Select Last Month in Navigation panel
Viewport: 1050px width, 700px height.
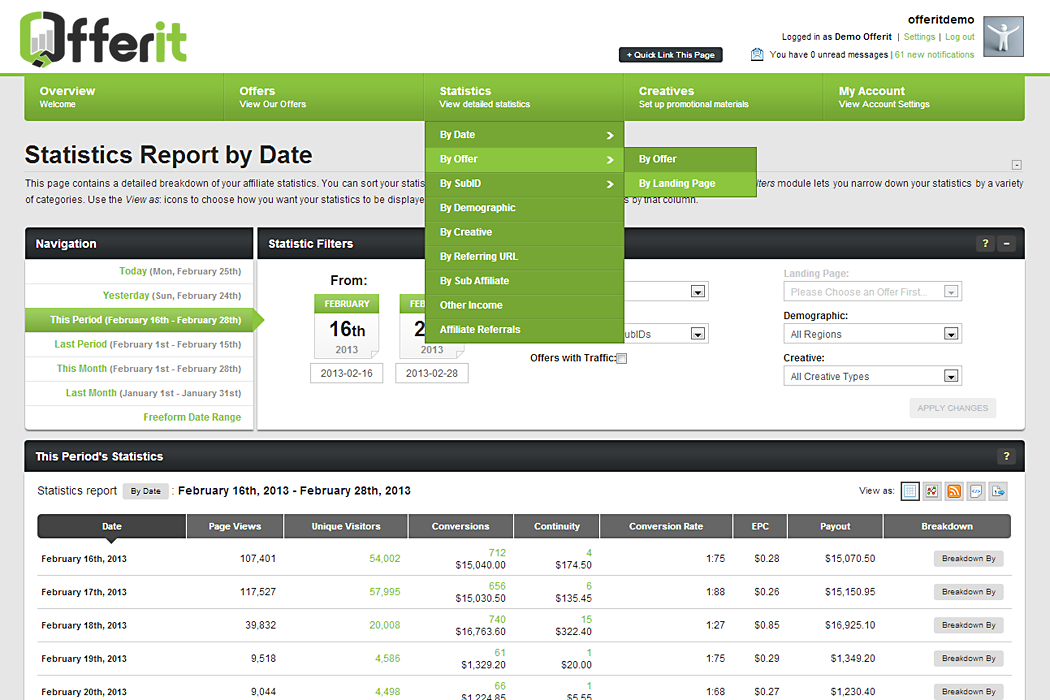[152, 393]
